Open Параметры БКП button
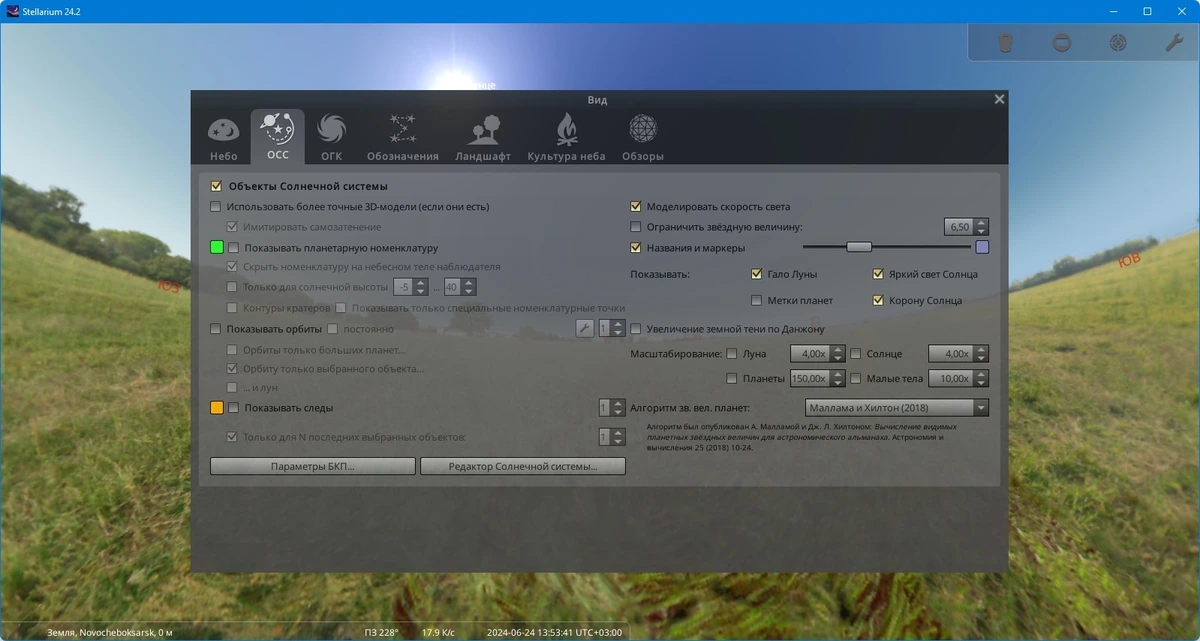The height and width of the screenshot is (641, 1200). click(x=312, y=466)
